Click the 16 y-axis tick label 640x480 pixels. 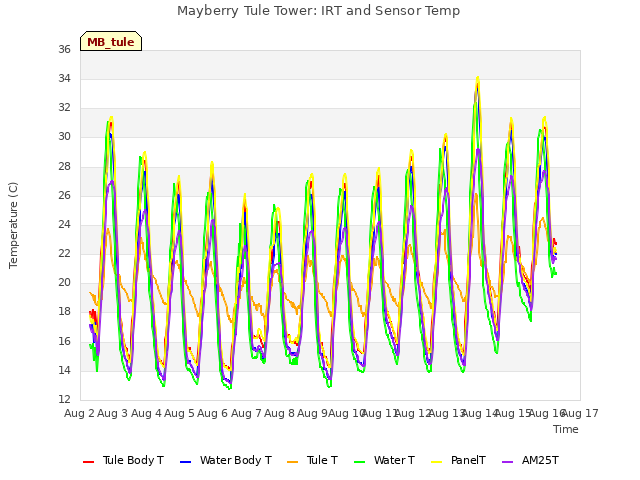click(x=64, y=341)
